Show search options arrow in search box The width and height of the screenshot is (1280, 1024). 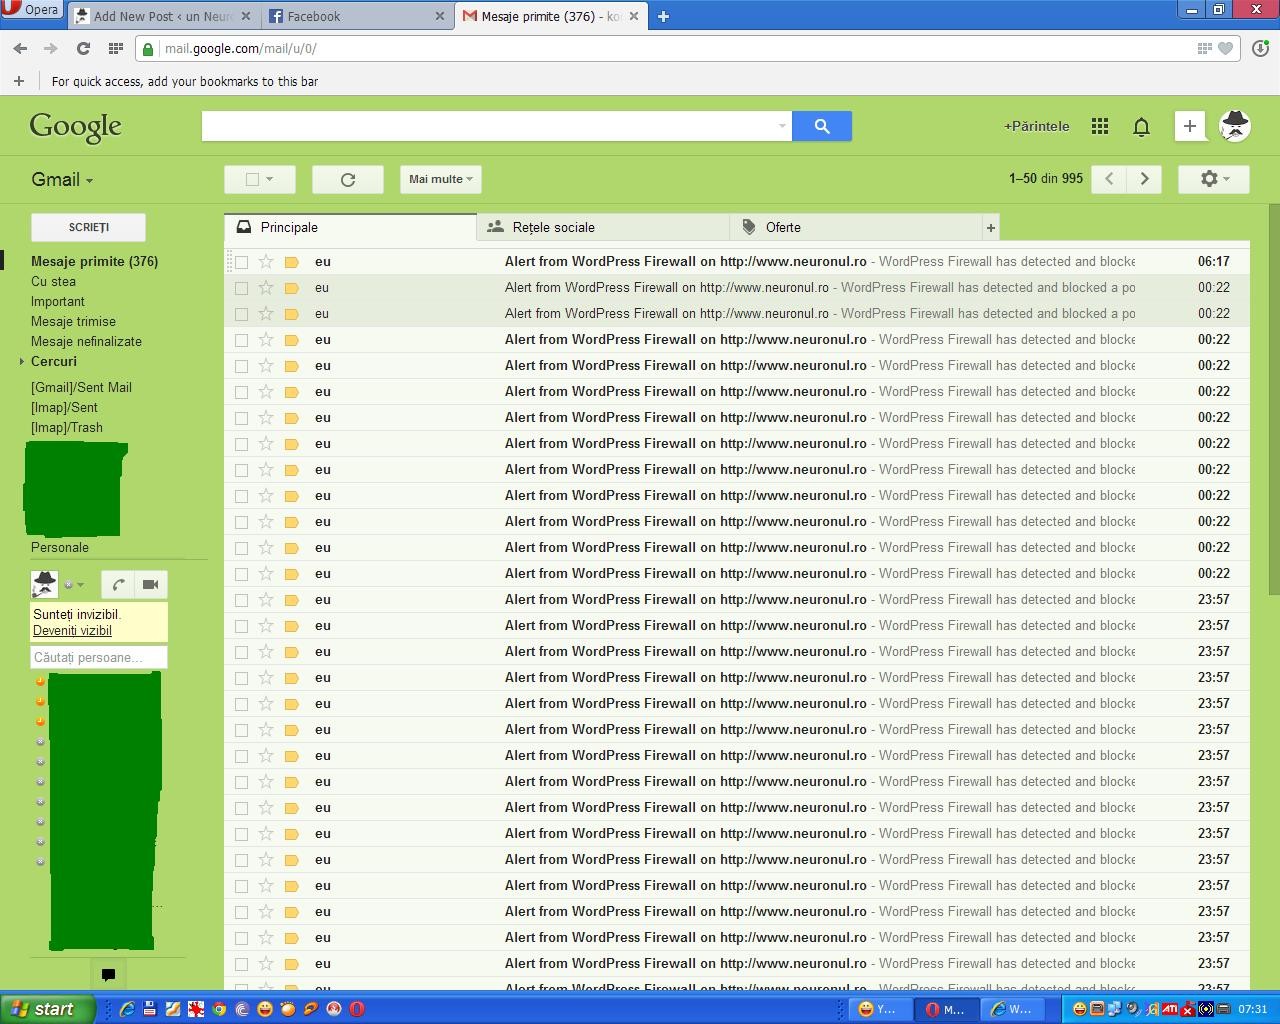pyautogui.click(x=782, y=126)
